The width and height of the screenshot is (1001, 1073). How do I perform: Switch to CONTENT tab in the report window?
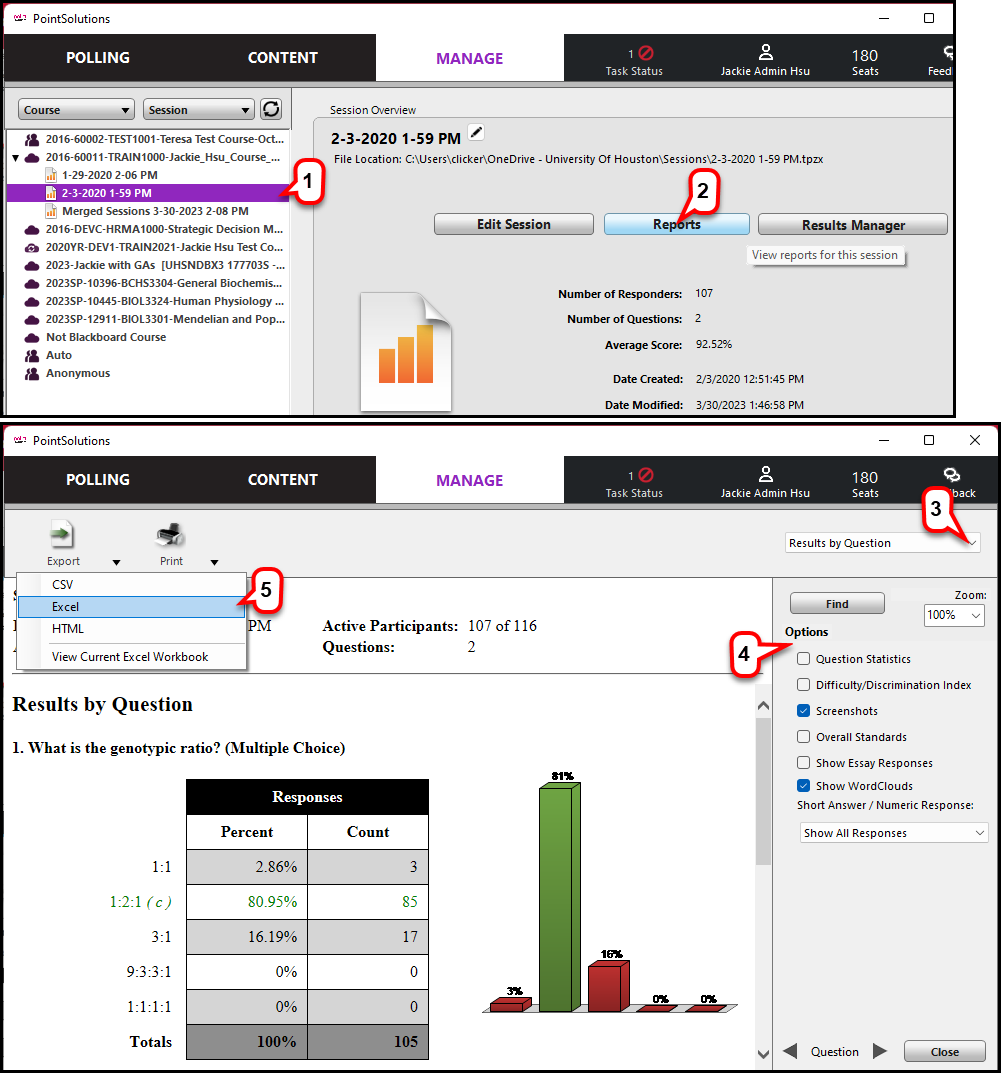283,480
